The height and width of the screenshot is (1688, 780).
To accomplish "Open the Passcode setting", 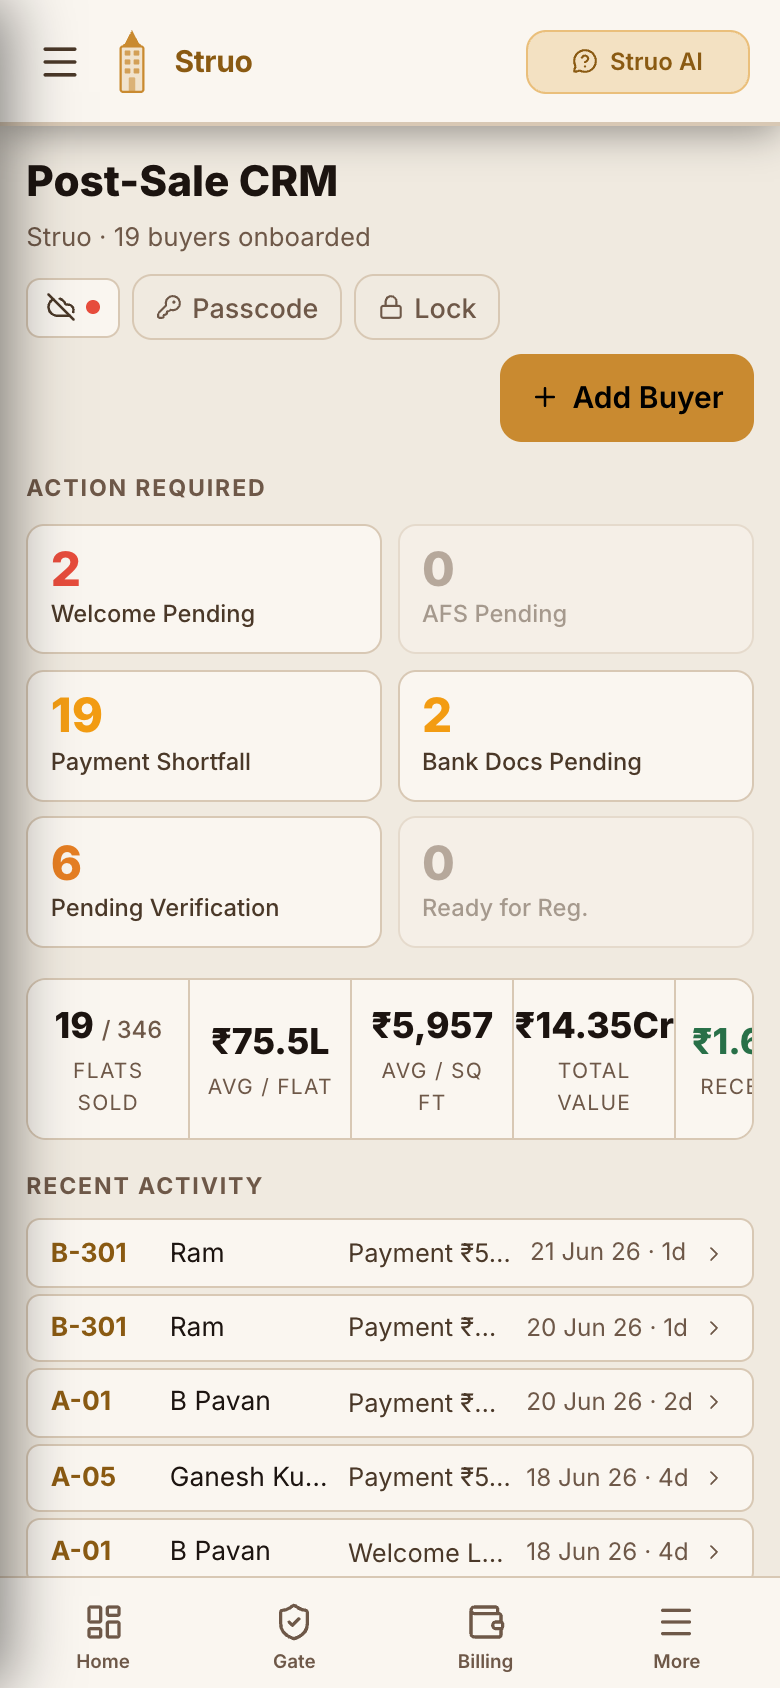I will point(237,308).
